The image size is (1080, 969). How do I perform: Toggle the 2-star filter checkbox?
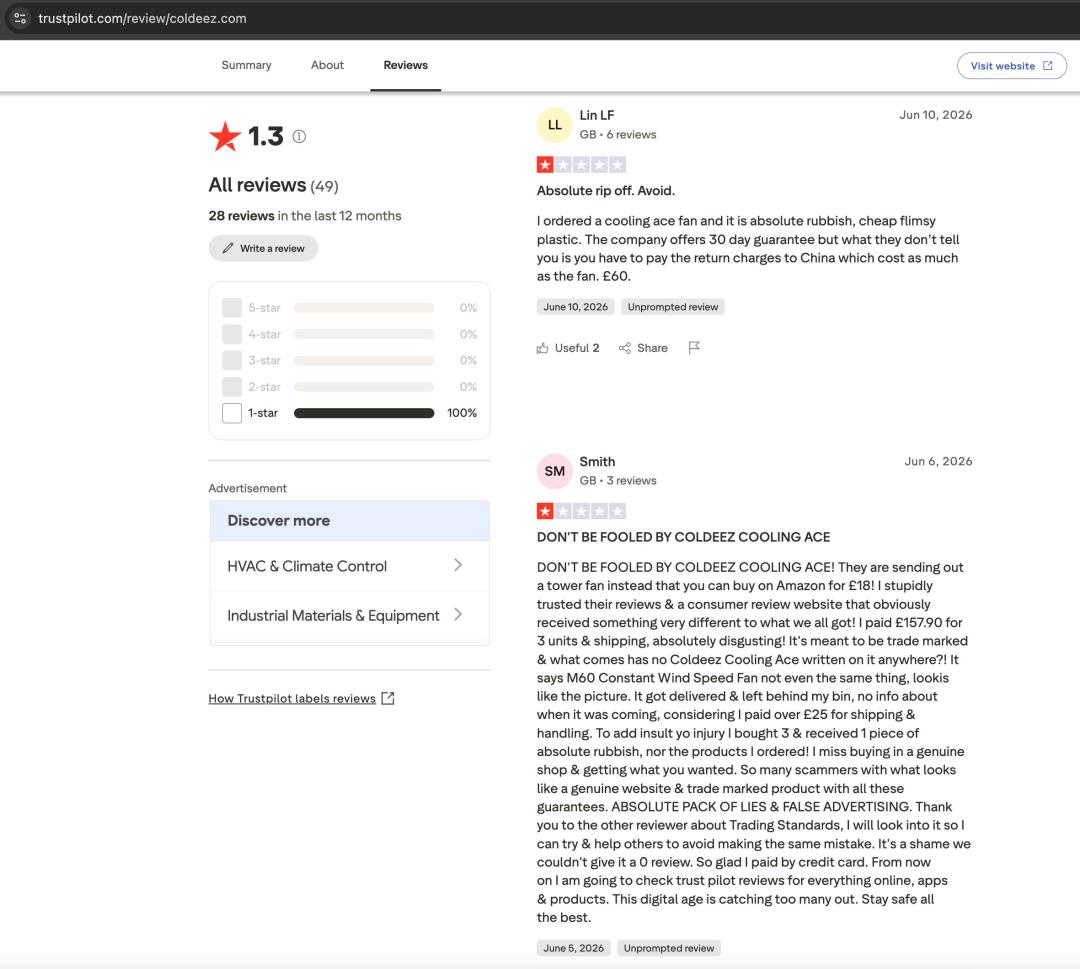click(232, 386)
